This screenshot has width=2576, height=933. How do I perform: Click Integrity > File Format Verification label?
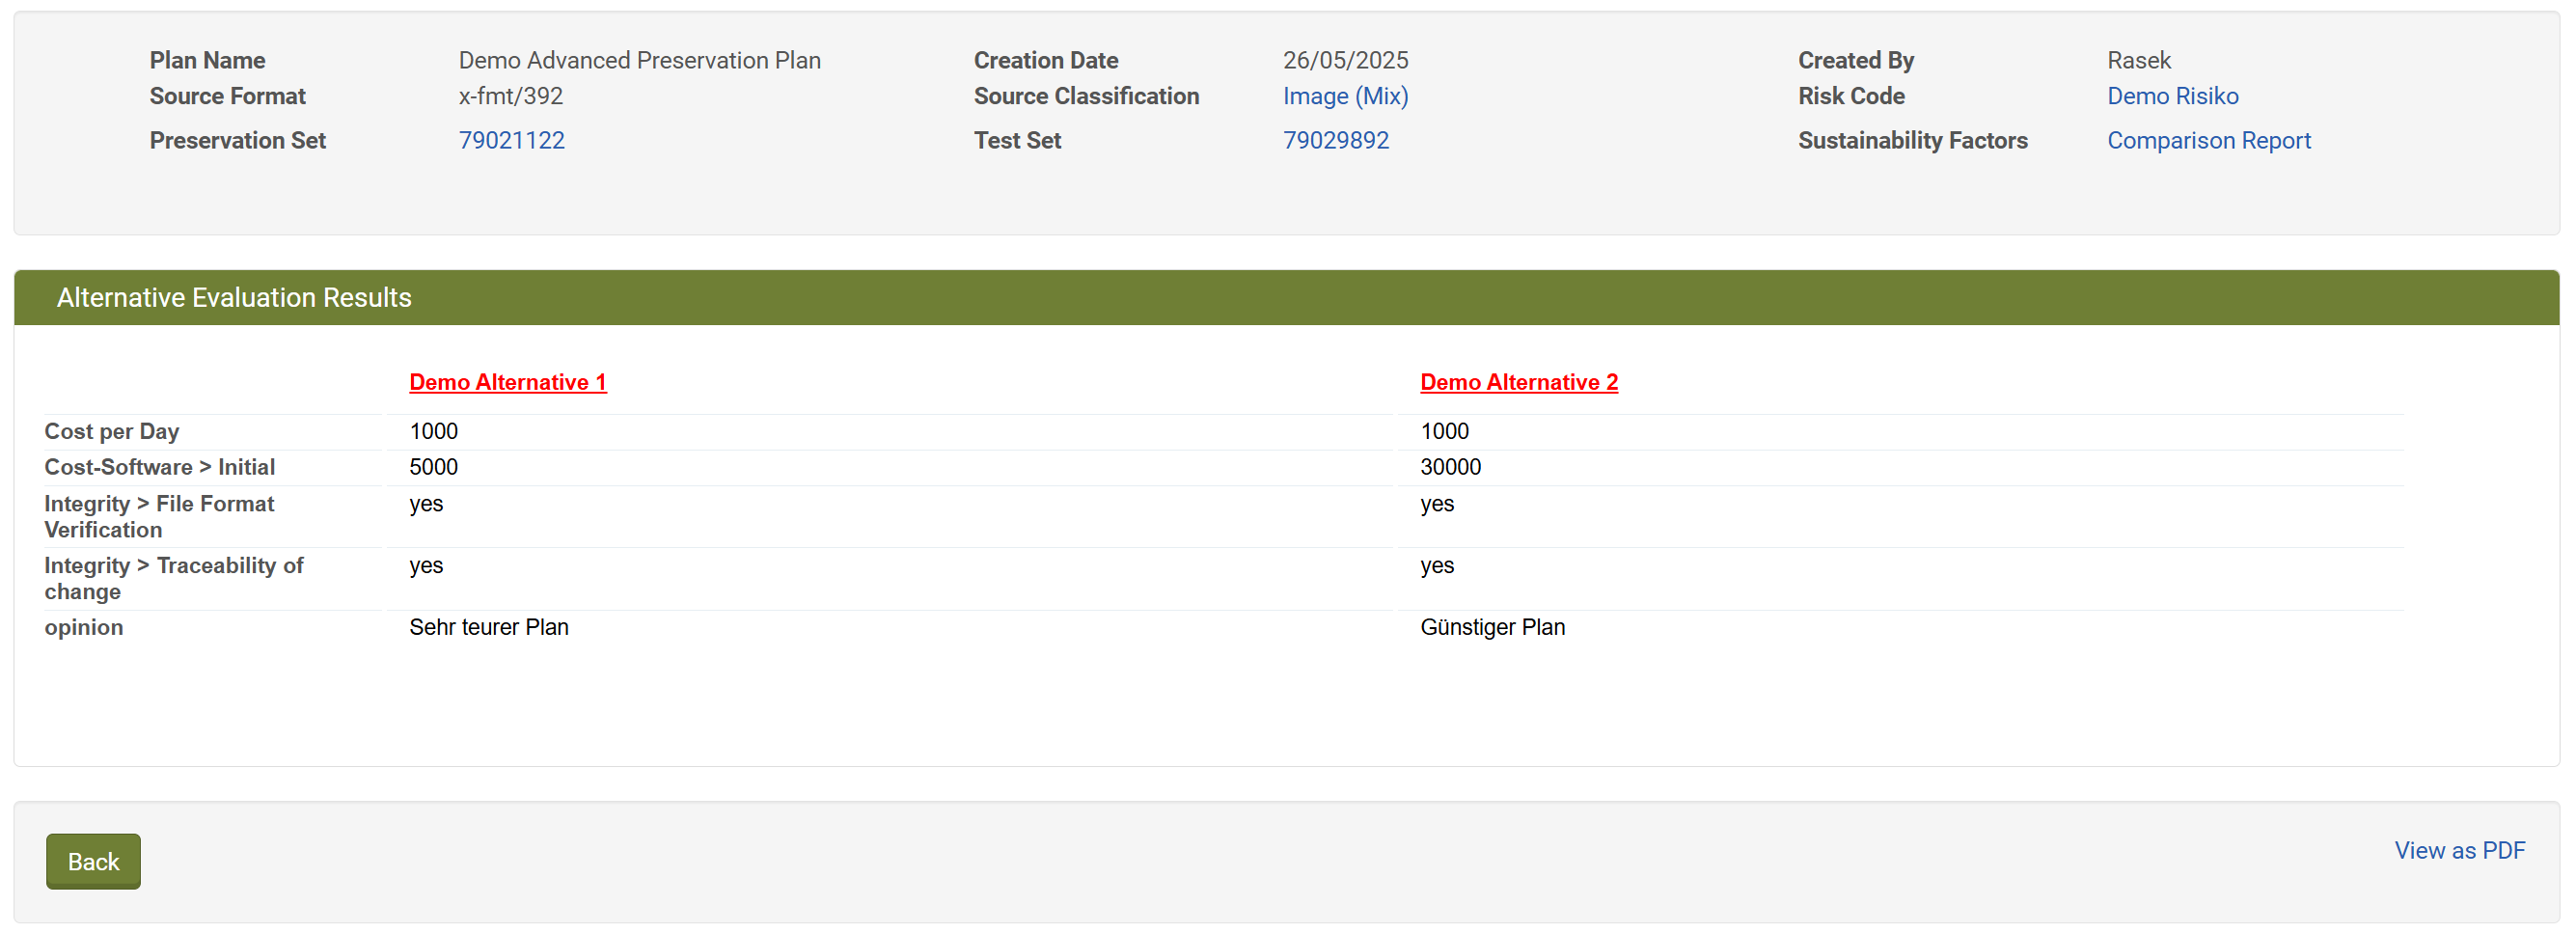tap(159, 516)
